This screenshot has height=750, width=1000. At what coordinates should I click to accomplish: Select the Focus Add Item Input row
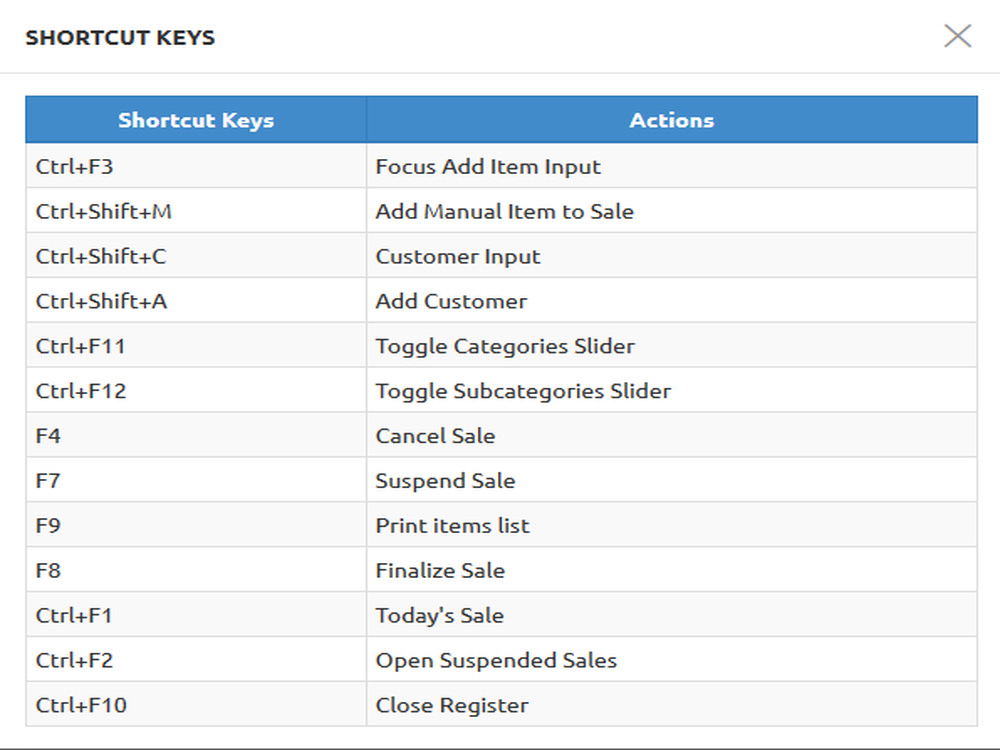501,166
